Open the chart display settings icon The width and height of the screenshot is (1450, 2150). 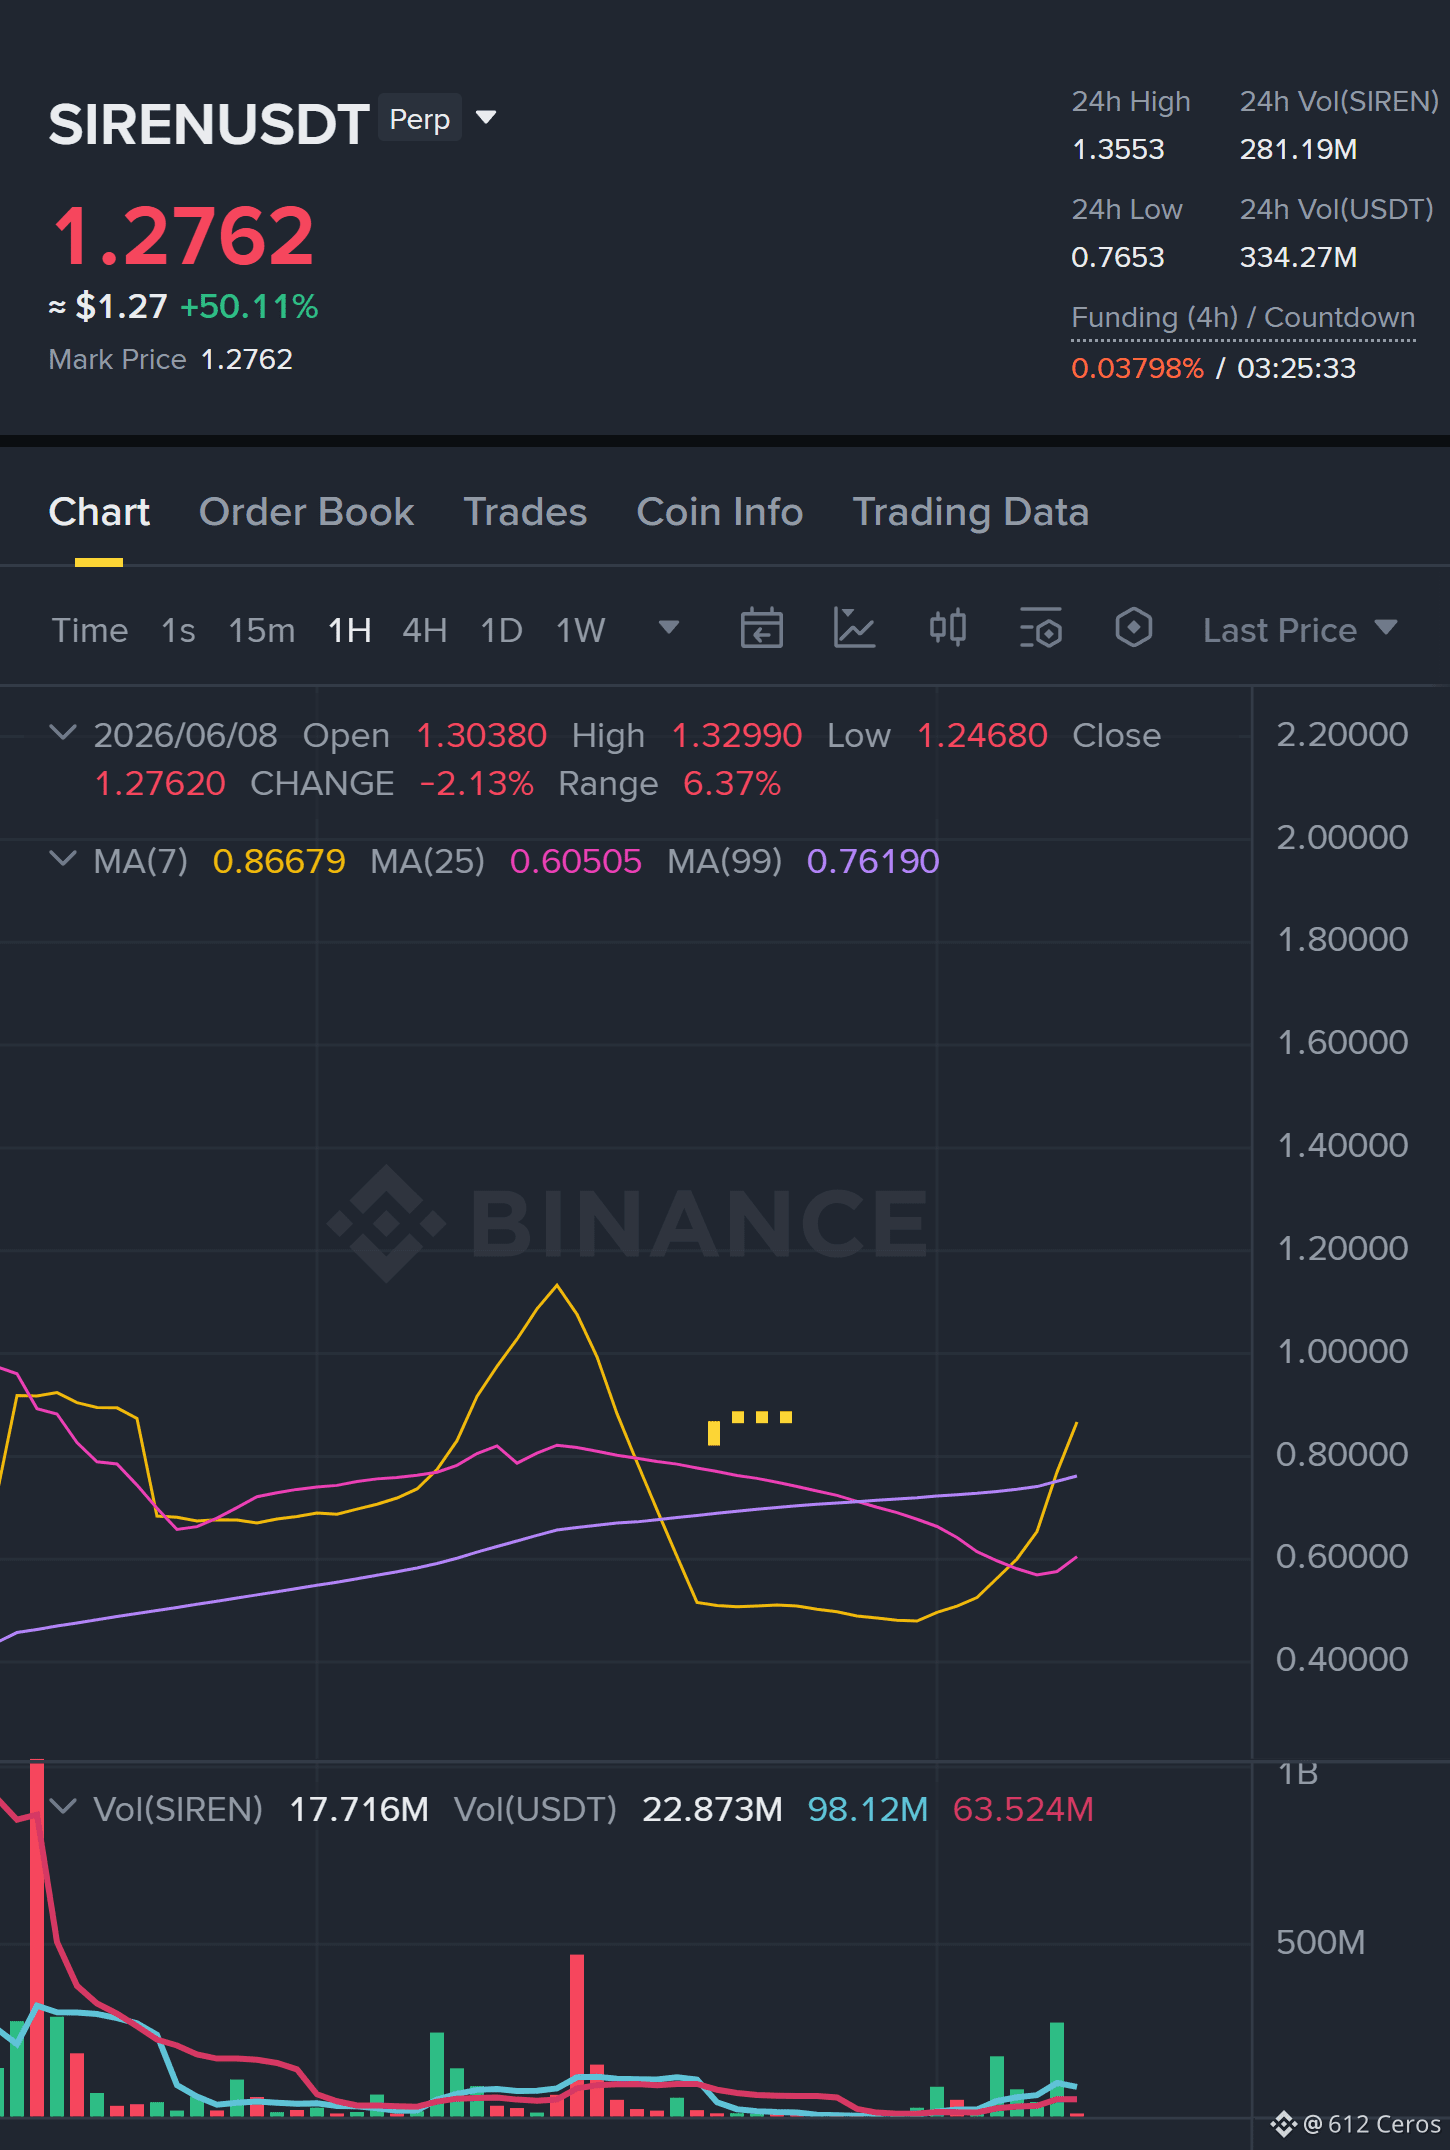(1040, 629)
